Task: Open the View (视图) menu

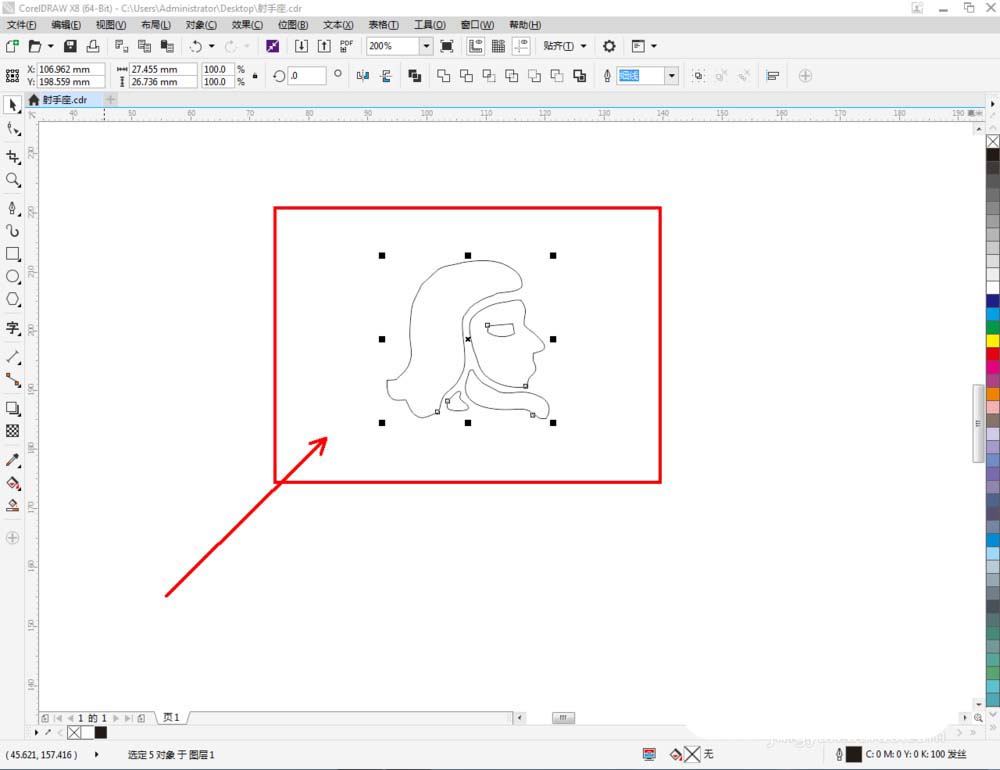Action: click(x=110, y=25)
